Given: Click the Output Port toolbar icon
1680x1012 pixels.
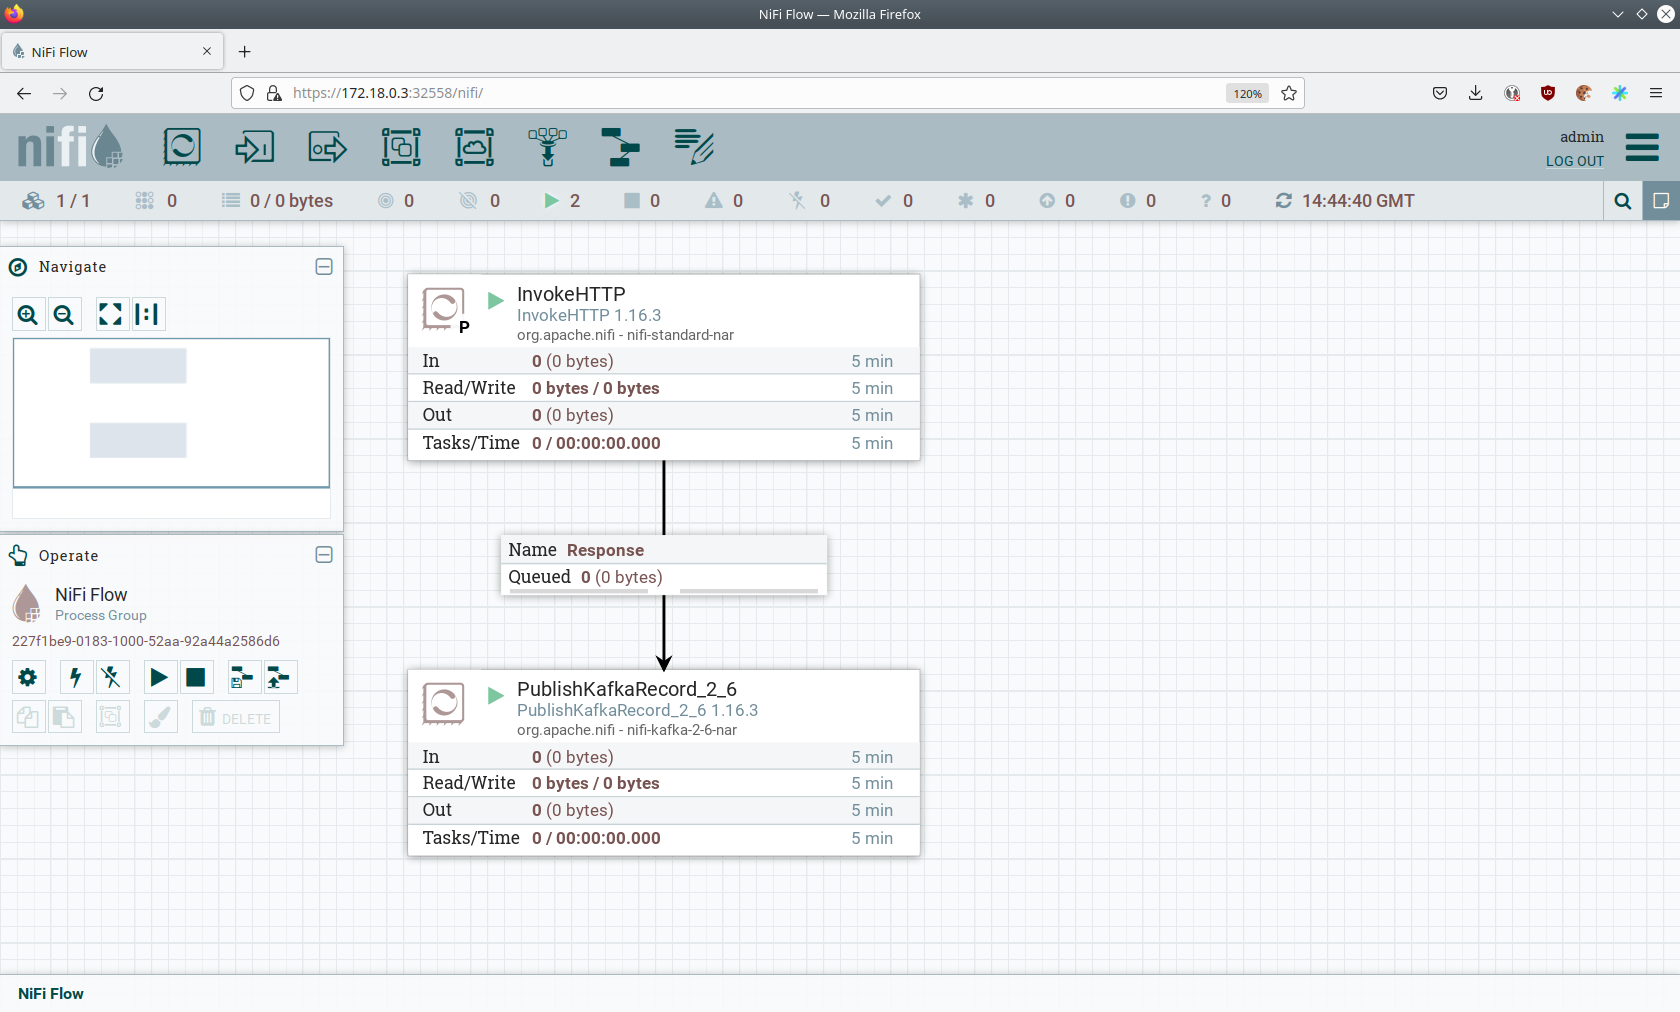Looking at the screenshot, I should point(327,147).
